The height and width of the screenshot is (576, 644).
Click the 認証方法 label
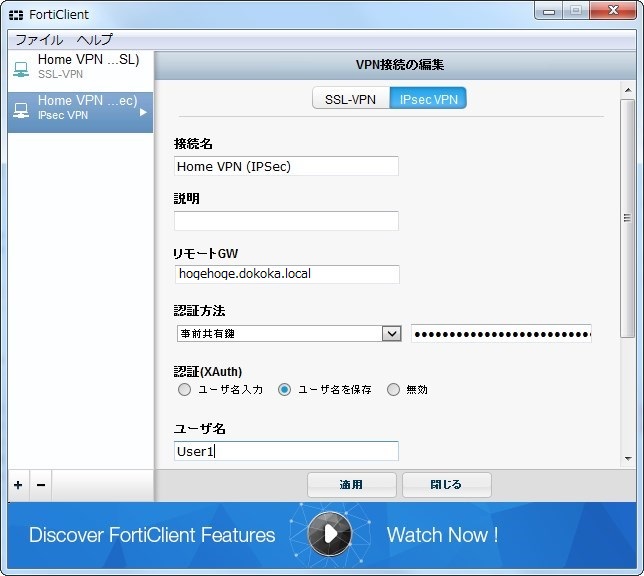click(199, 310)
